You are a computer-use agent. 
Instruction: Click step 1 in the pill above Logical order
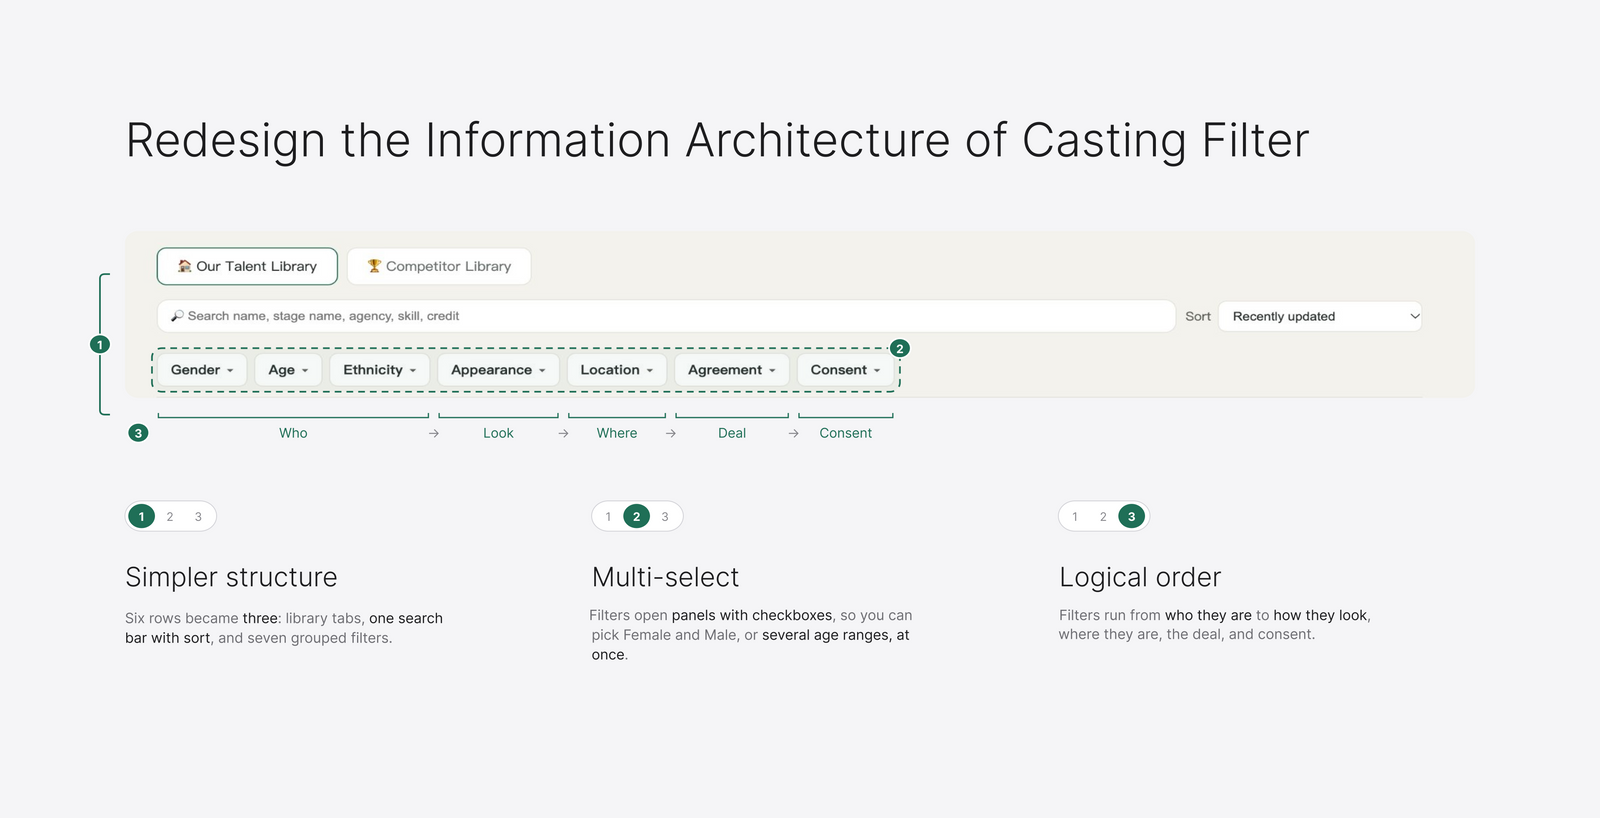1075,517
